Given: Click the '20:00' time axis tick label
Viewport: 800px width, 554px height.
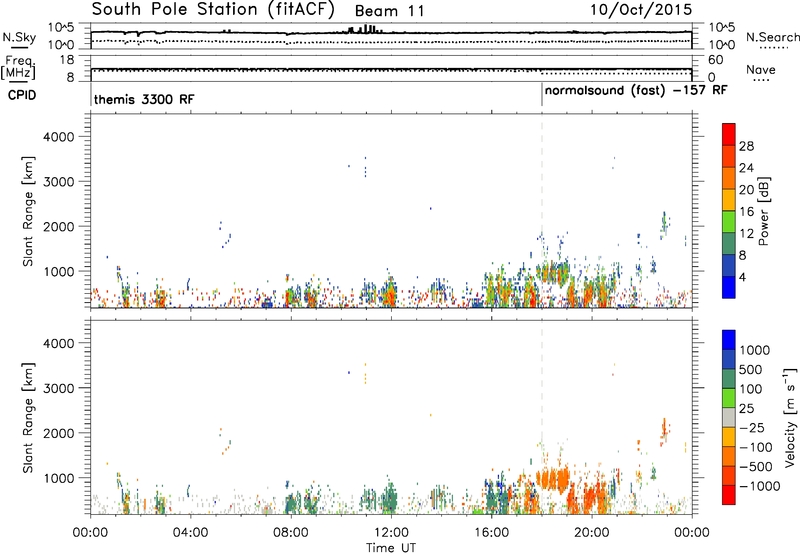Looking at the screenshot, I should (x=592, y=533).
